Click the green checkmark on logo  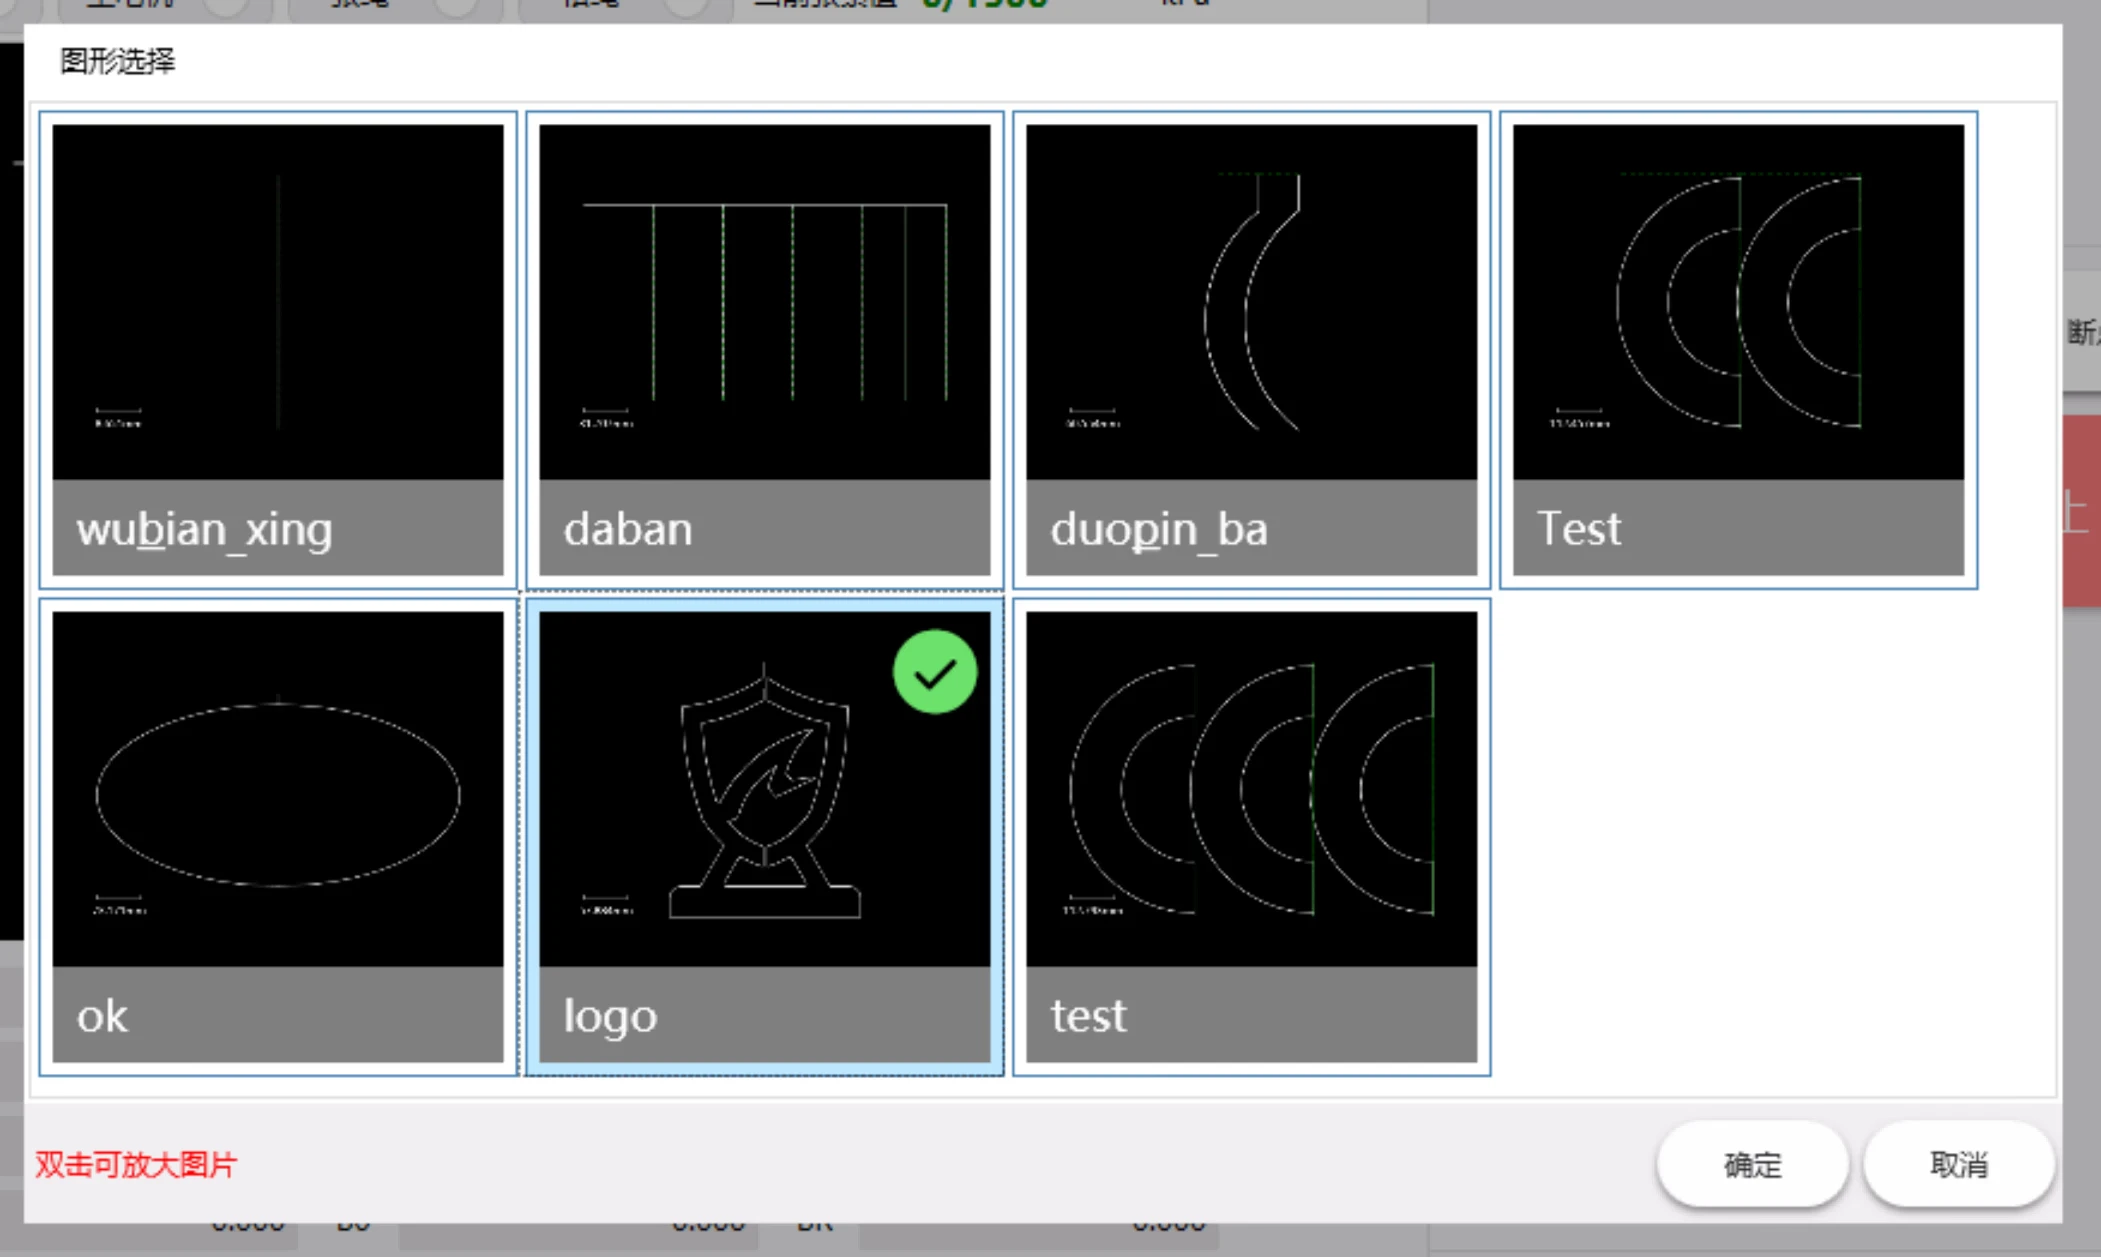click(x=935, y=672)
